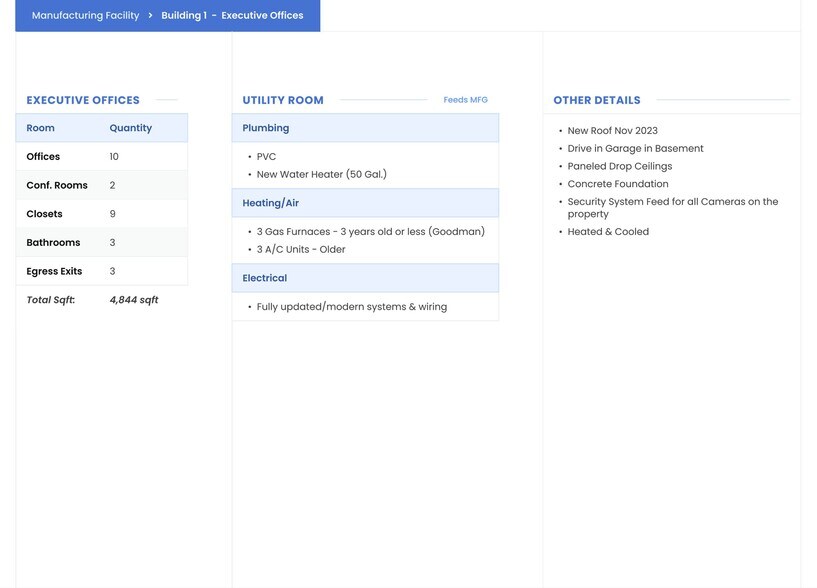Click the New Water Heater list item

click(x=321, y=174)
